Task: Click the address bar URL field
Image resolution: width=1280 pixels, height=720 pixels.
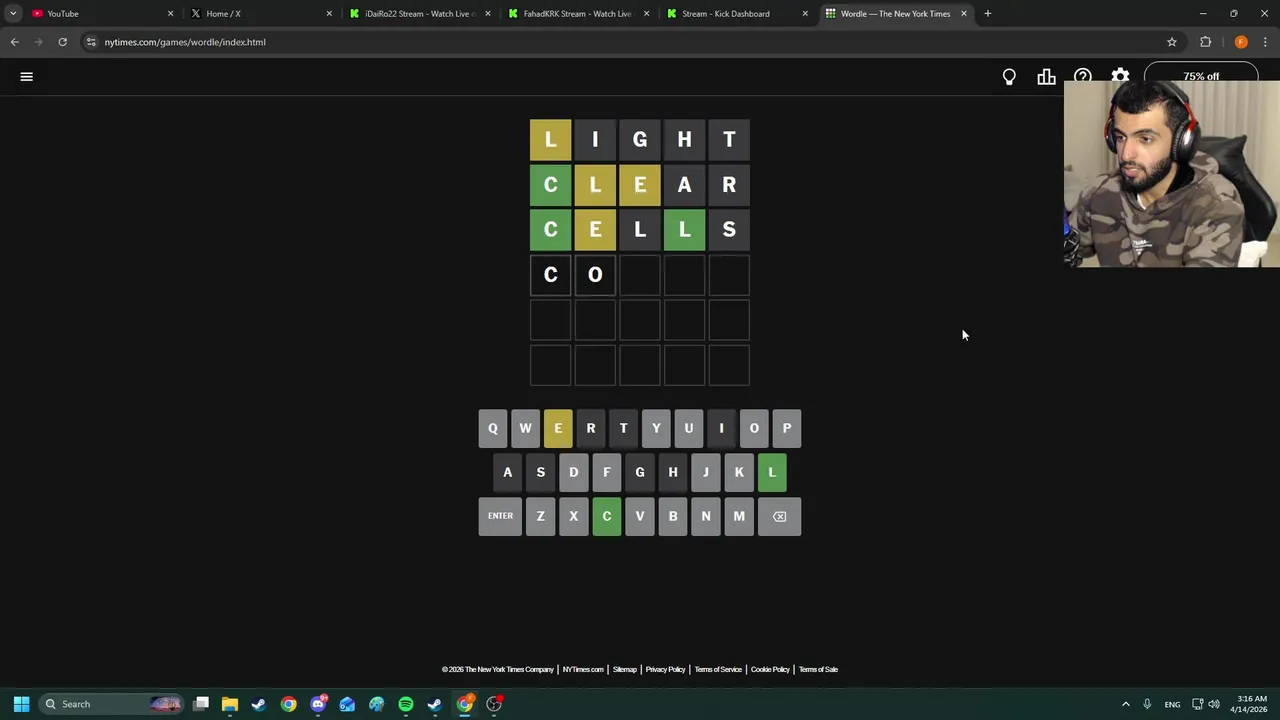Action: [x=630, y=42]
